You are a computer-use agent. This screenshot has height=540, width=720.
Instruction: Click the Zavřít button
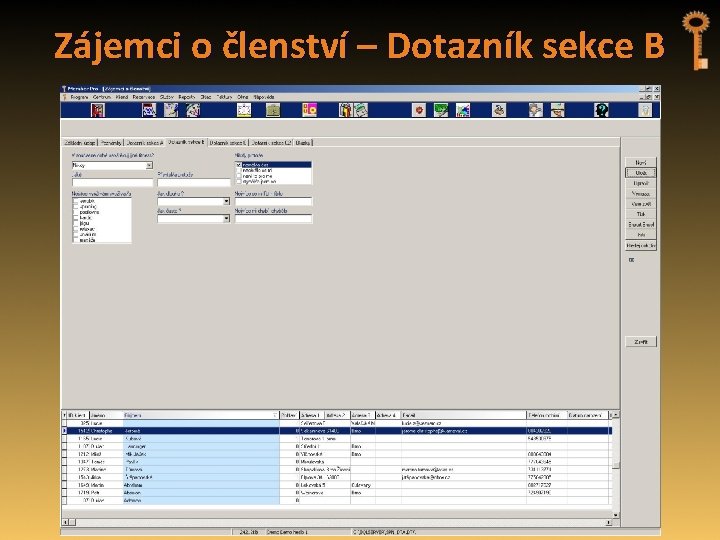pyautogui.click(x=641, y=342)
